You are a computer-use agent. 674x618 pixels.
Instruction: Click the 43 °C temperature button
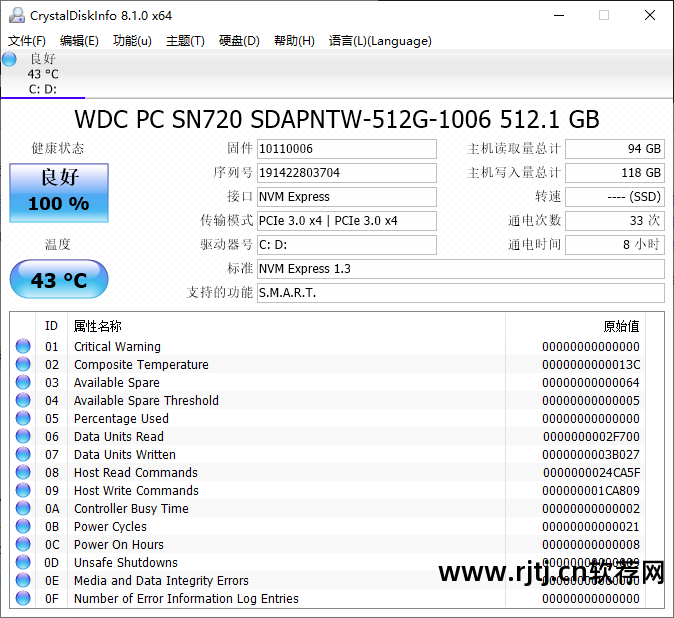pos(59,279)
